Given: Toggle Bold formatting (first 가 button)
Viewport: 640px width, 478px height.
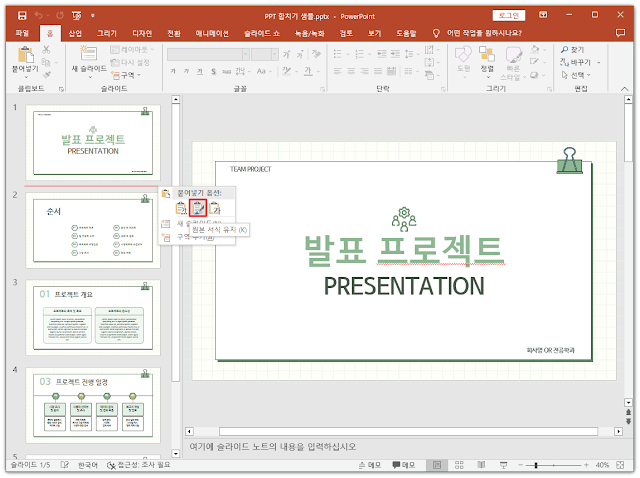Looking at the screenshot, I should pyautogui.click(x=173, y=71).
